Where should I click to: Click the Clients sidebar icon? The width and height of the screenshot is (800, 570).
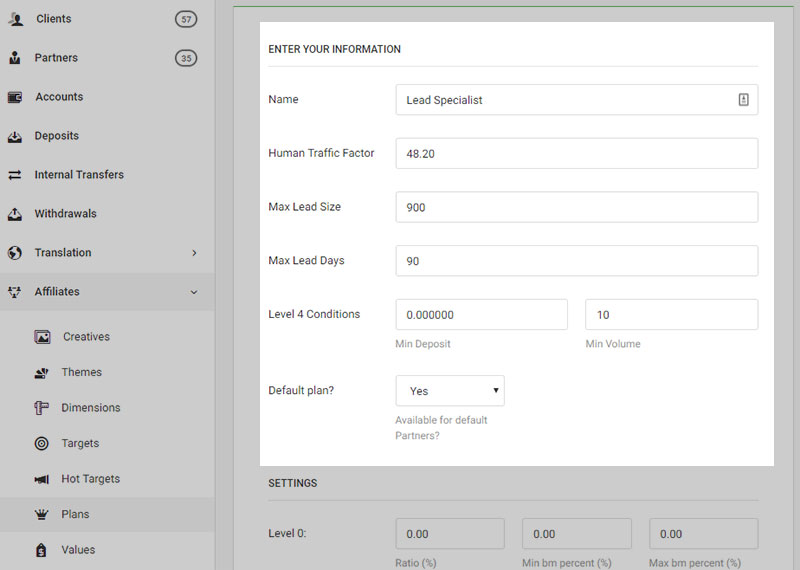15,19
